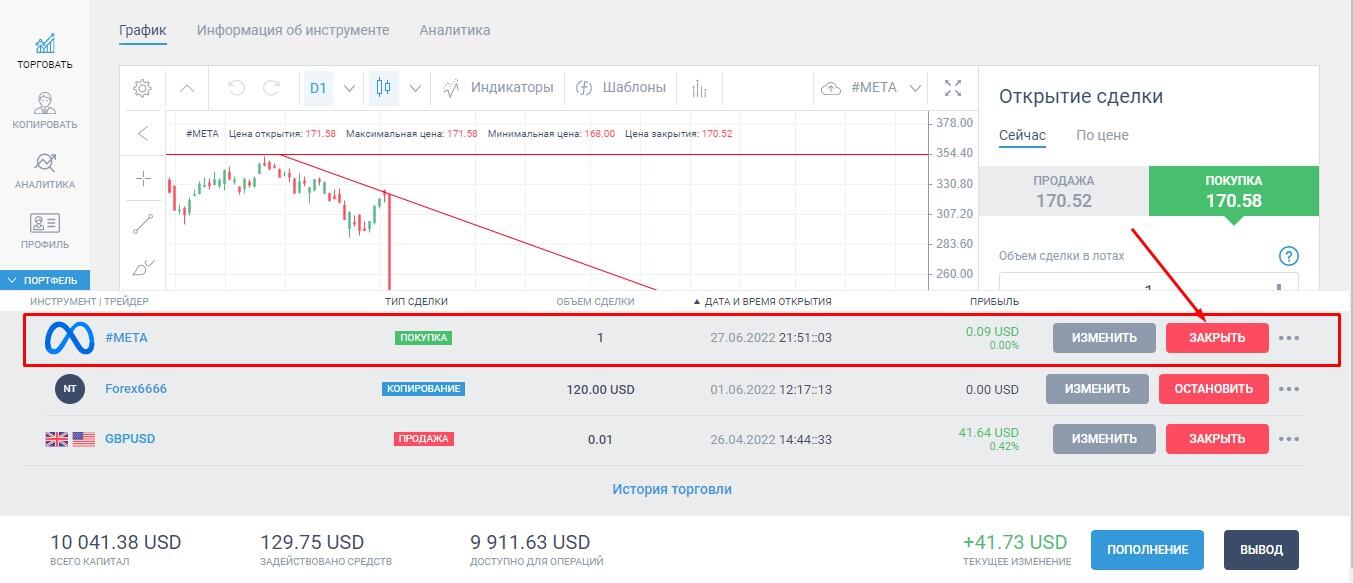Image resolution: width=1353 pixels, height=583 pixels.
Task: Click the redo arrow in chart toolbar
Action: (271, 88)
